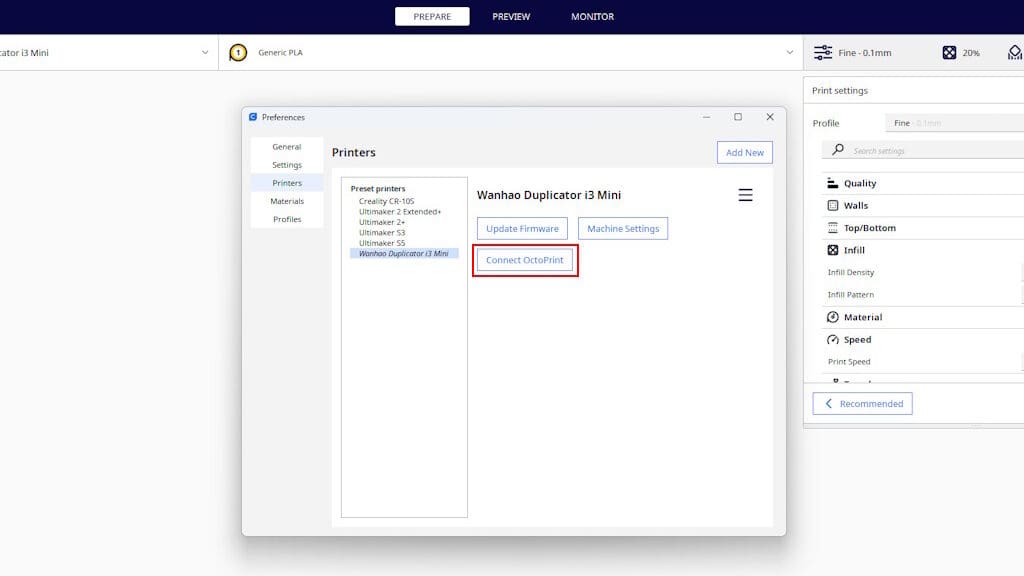Screen dimensions: 1024x576
Task: Select the Printers preferences page
Action: (287, 183)
